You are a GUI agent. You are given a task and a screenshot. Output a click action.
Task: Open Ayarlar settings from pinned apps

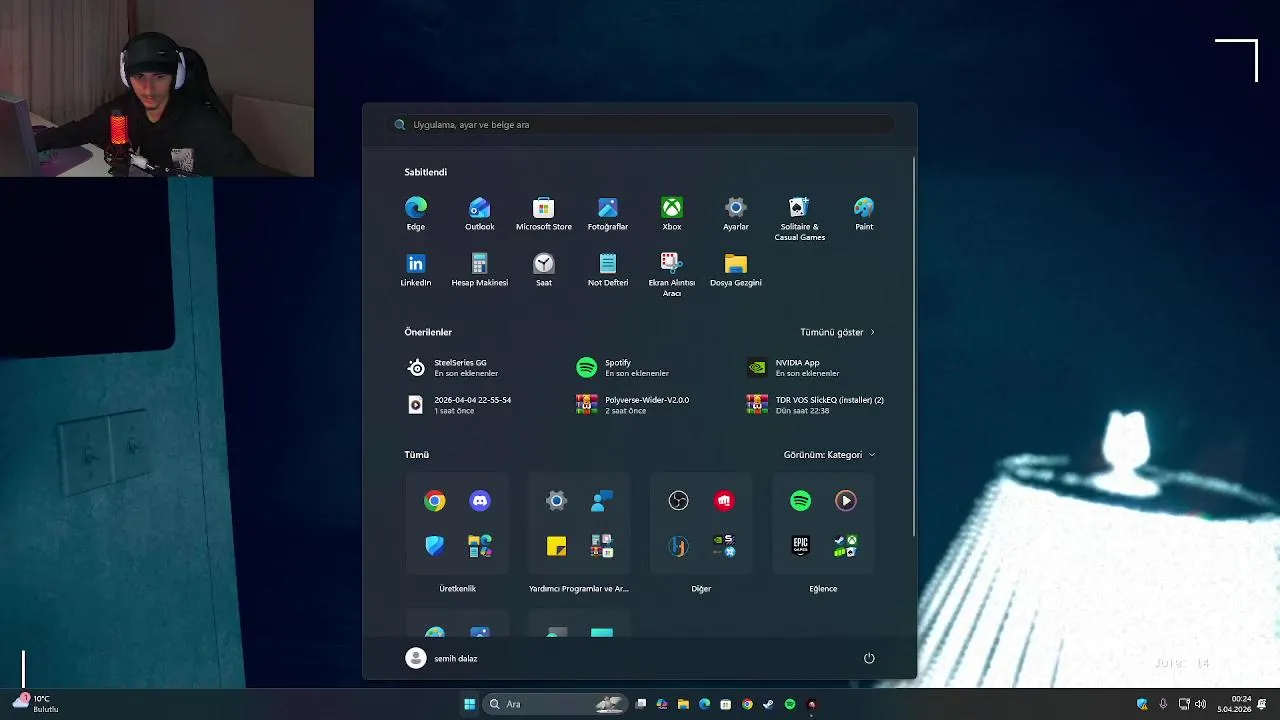click(x=736, y=214)
